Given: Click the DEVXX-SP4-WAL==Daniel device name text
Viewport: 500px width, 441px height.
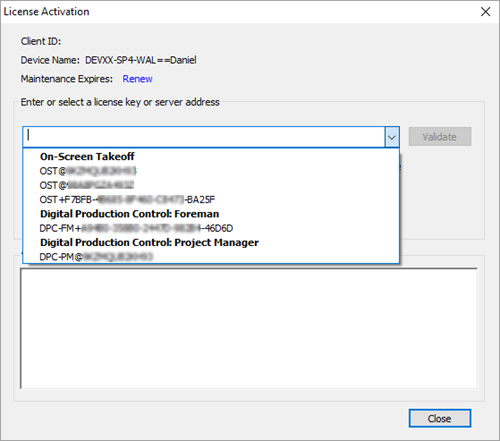Looking at the screenshot, I should point(141,60).
